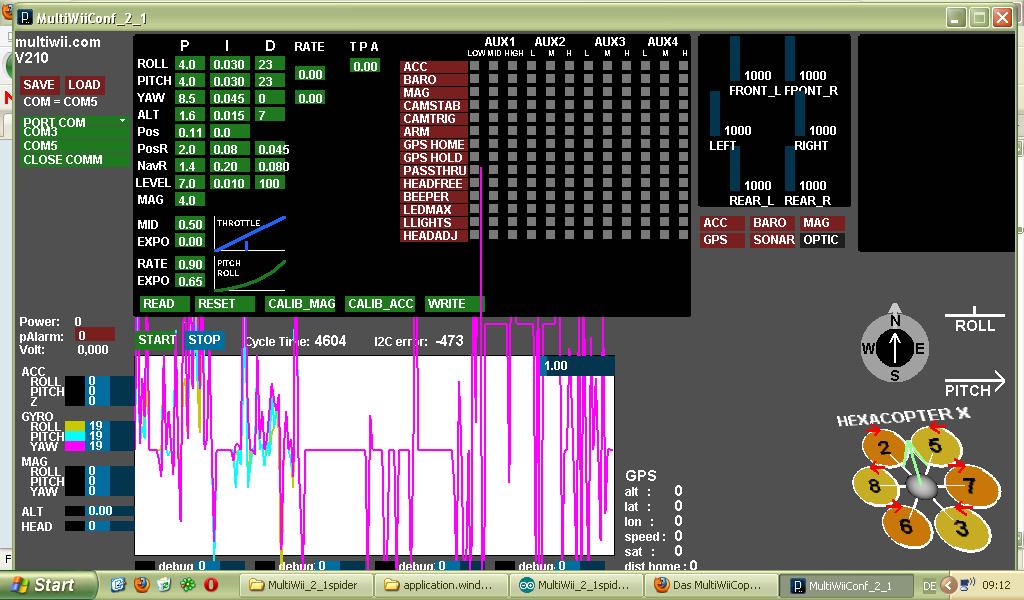This screenshot has height=600, width=1024.
Task: Toggle HEADFREE checkbox for AUX3 M
Action: pos(607,183)
